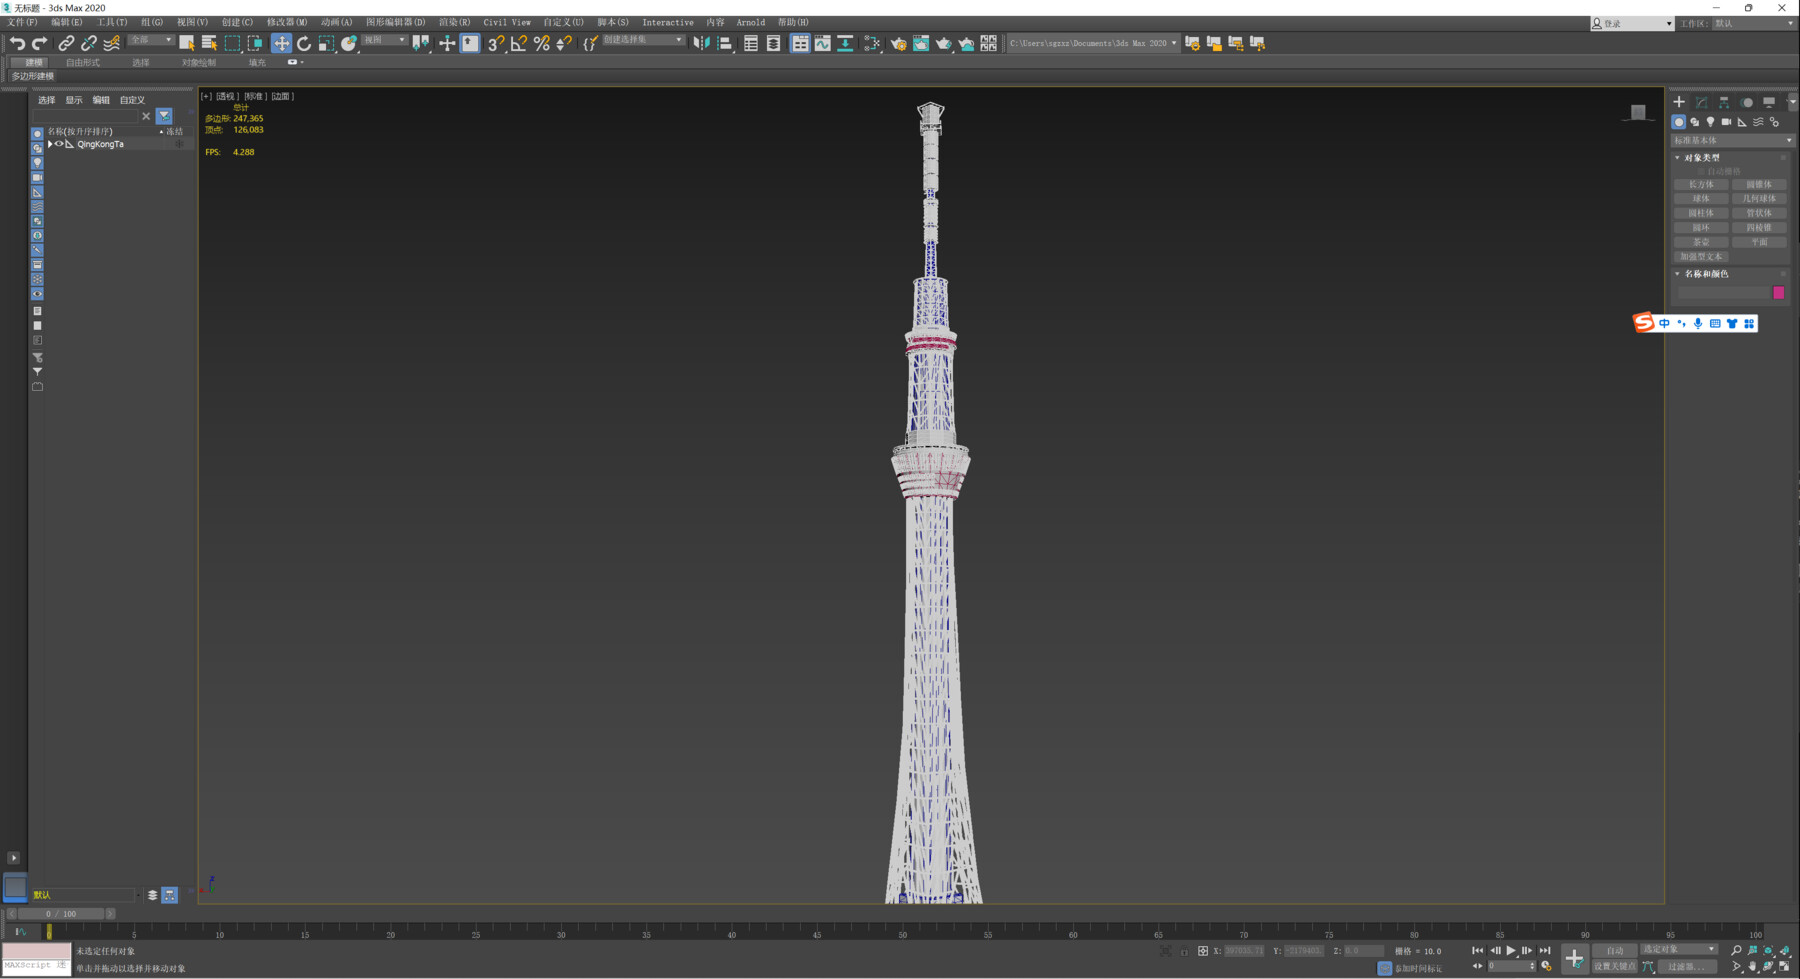The width and height of the screenshot is (1800, 979).
Task: Switch to the 自由形式 ribbon tab
Action: coord(83,61)
